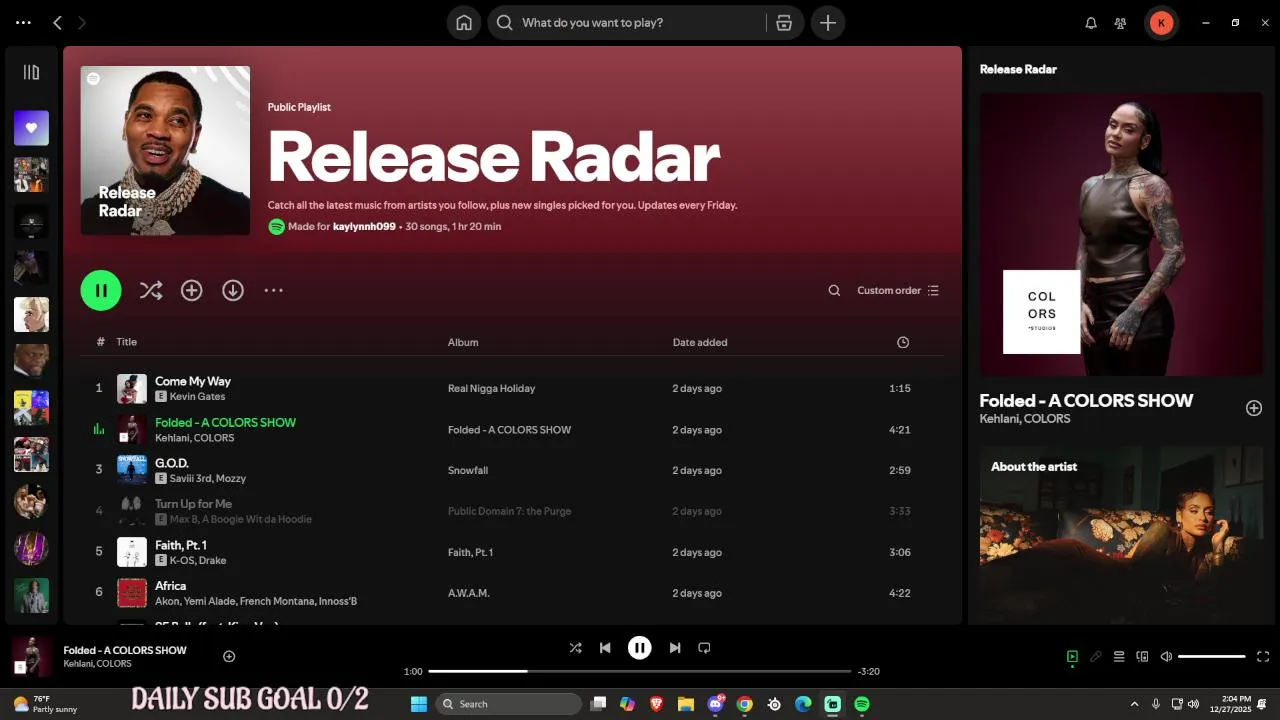Toggle the remaining time display -3:20
This screenshot has width=1280, height=720.
point(869,671)
